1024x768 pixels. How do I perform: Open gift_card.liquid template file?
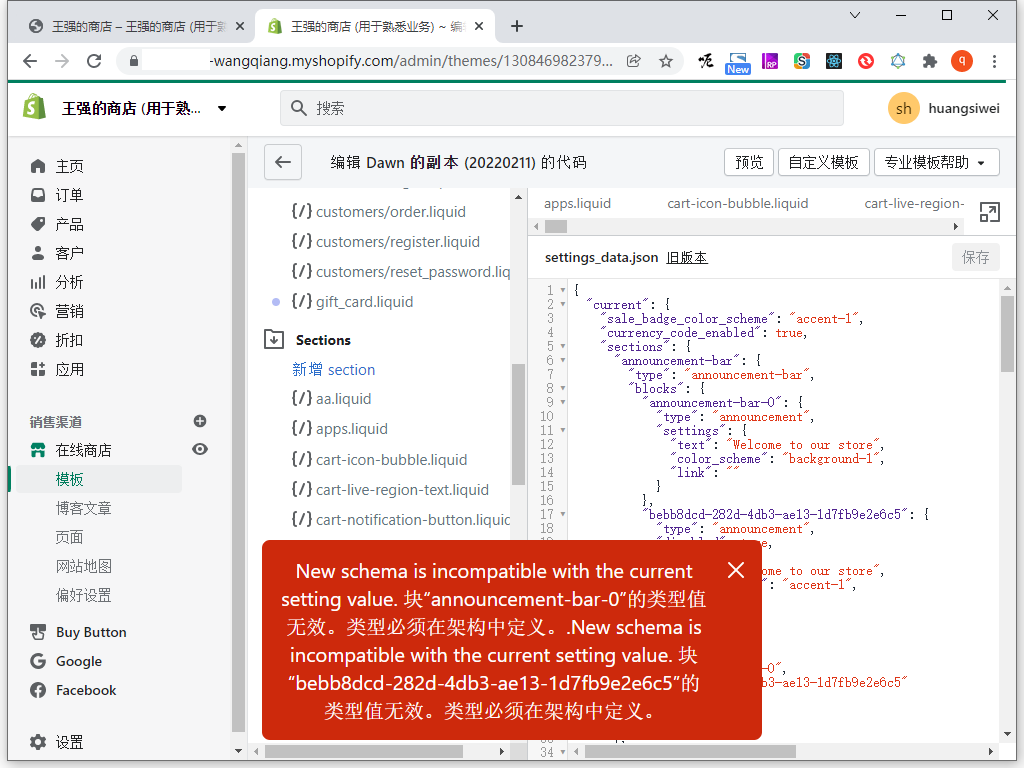364,301
